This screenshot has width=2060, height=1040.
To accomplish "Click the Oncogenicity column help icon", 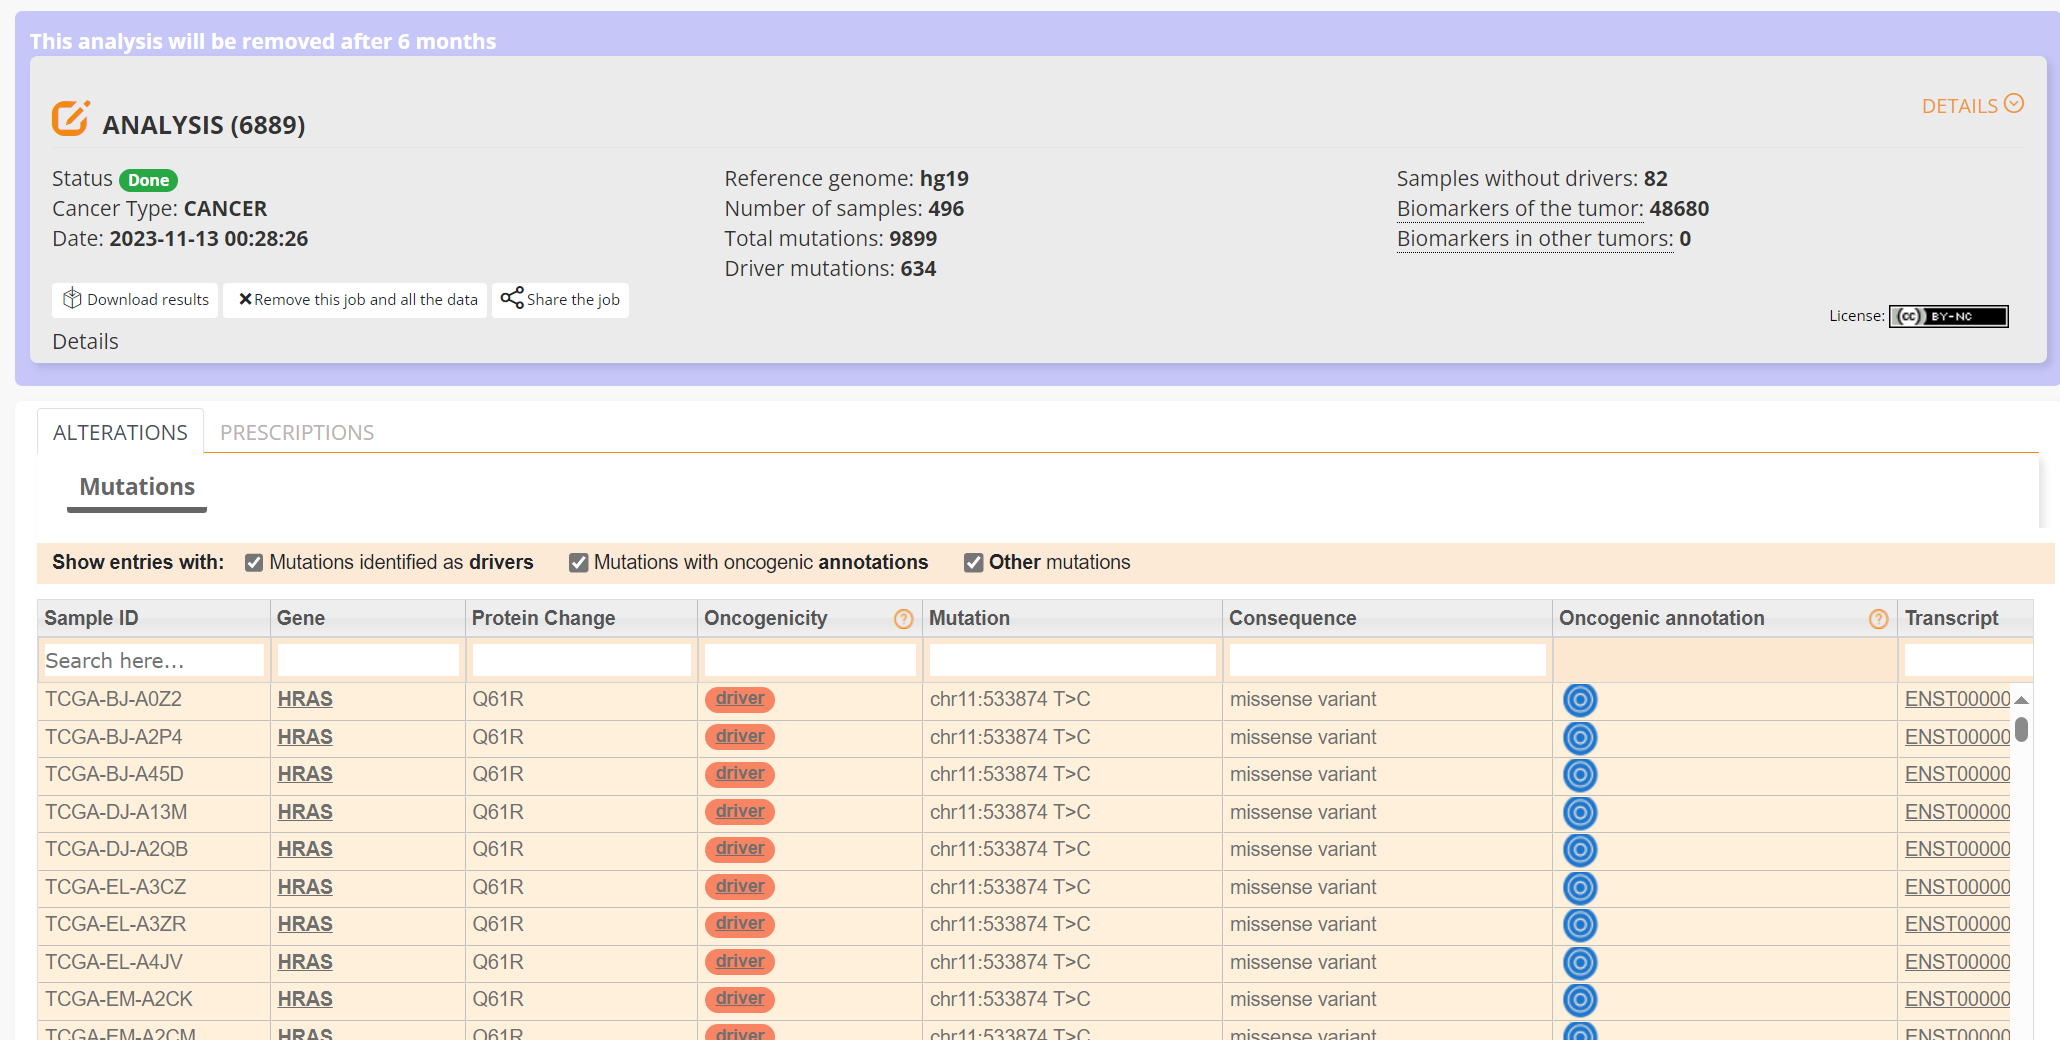I will tap(904, 620).
